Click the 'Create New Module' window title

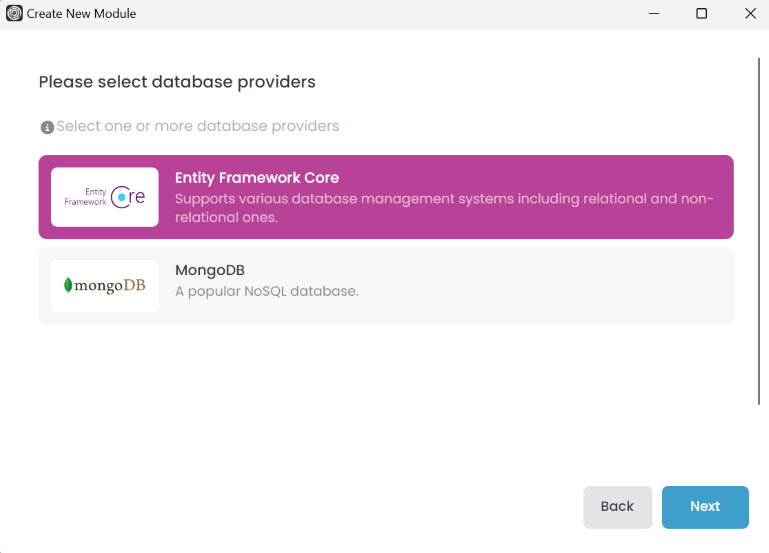[x=81, y=14]
